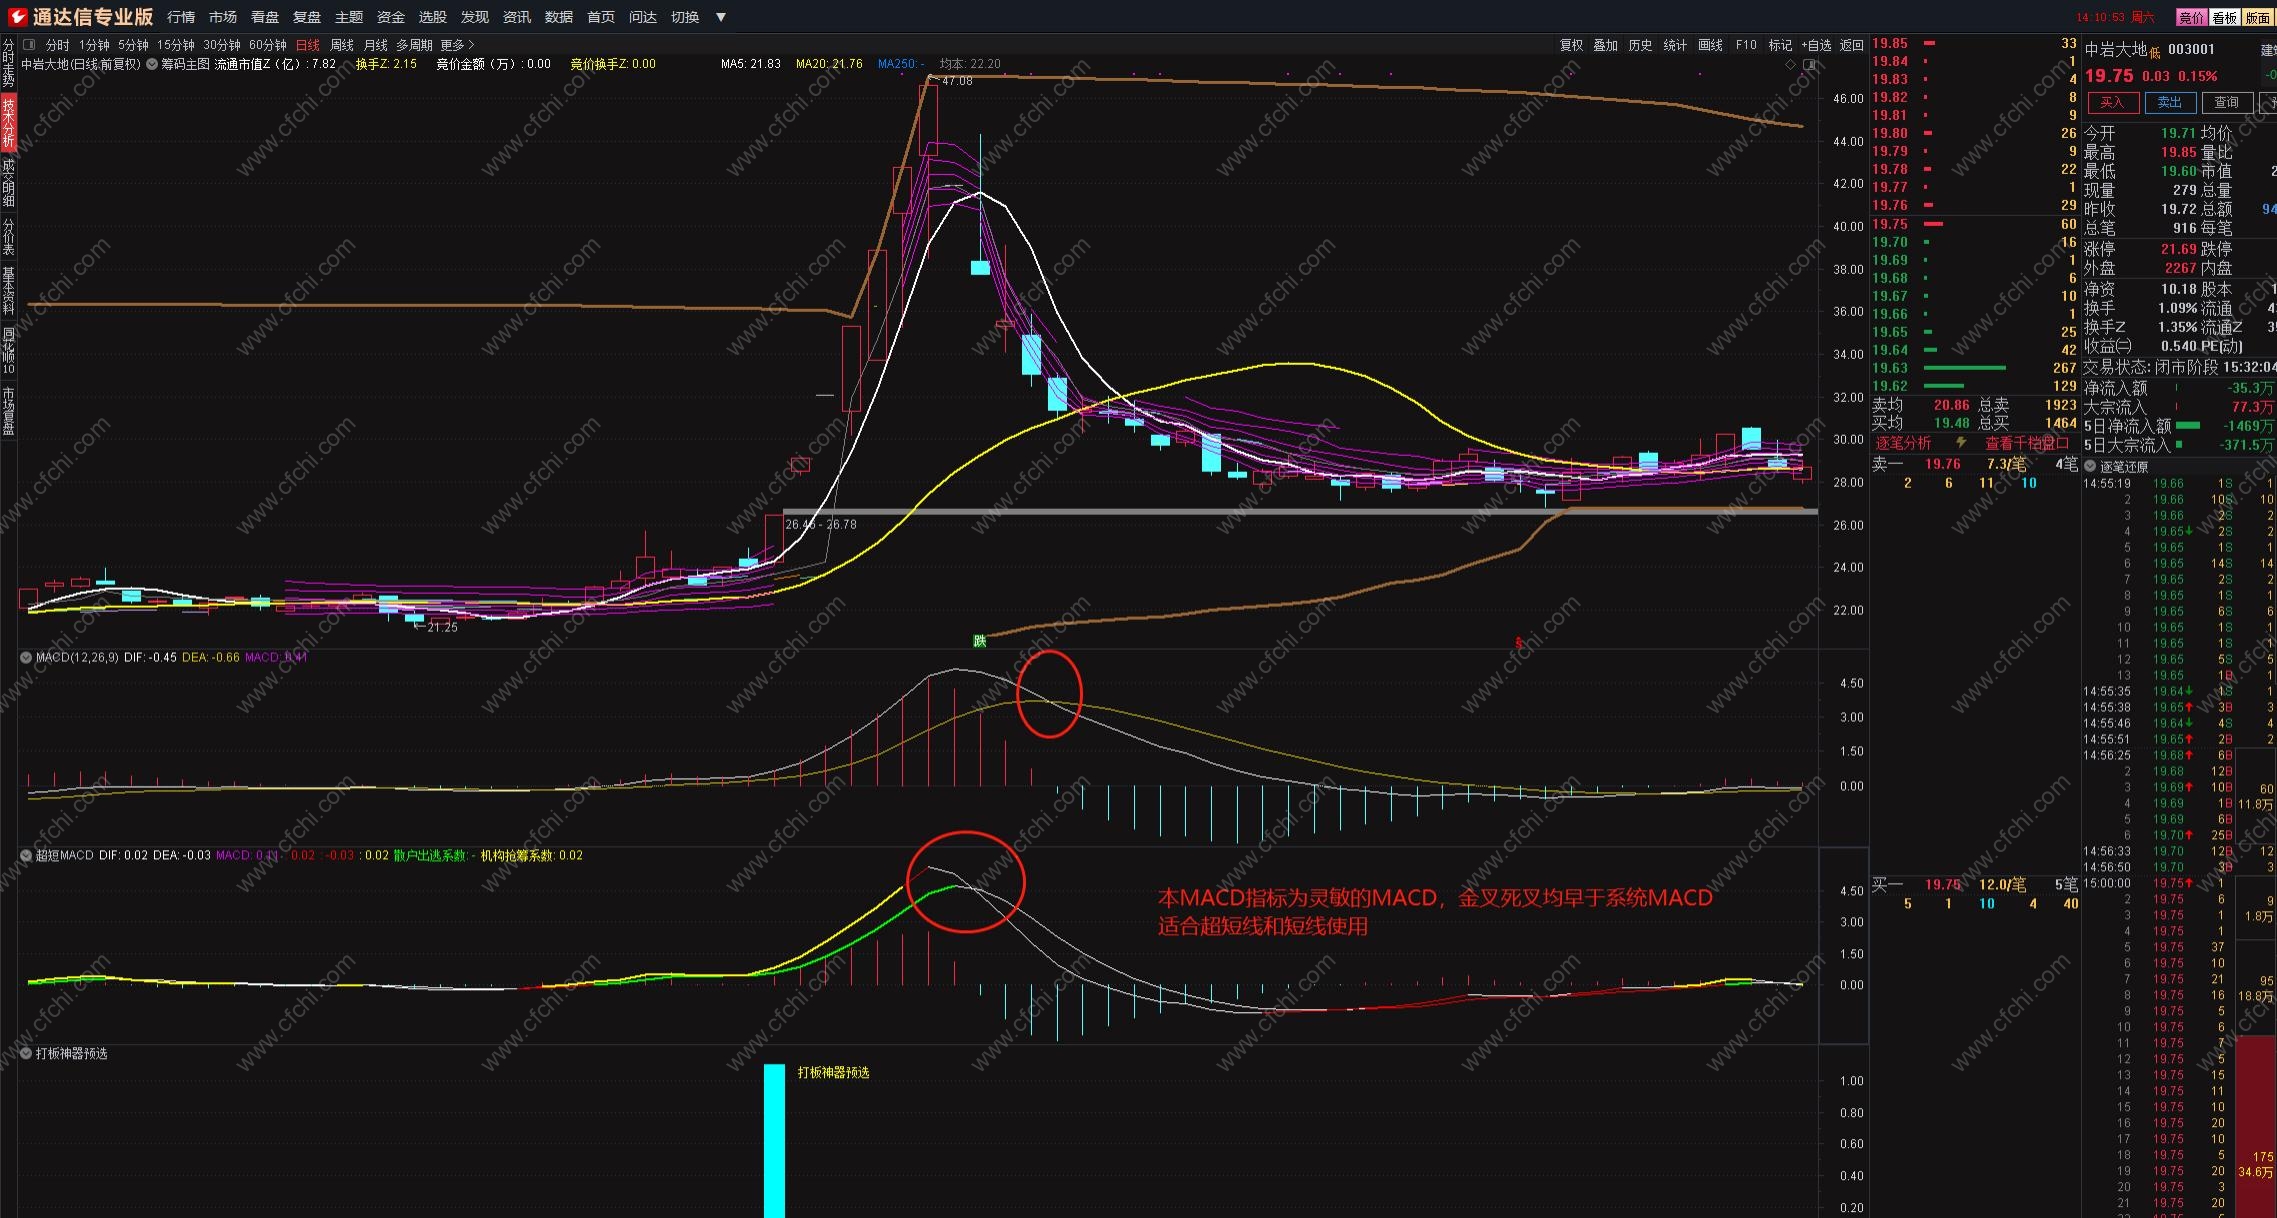Screen dimensions: 2277x1218
Task: Toggle the 打板神器预选 indicator circle dropdown
Action: pos(26,1053)
